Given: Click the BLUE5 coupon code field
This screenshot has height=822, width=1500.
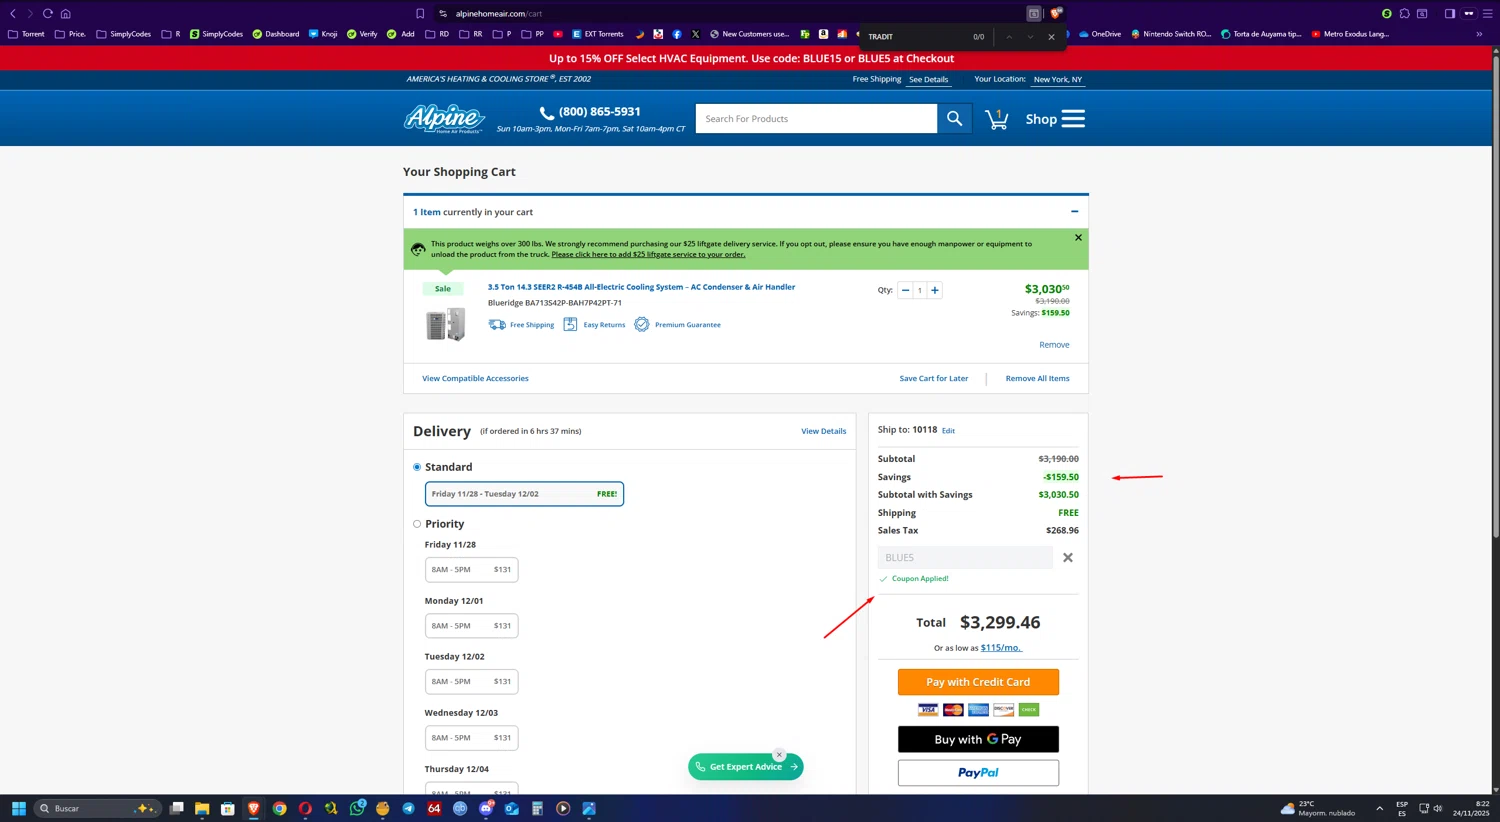Looking at the screenshot, I should tap(965, 558).
